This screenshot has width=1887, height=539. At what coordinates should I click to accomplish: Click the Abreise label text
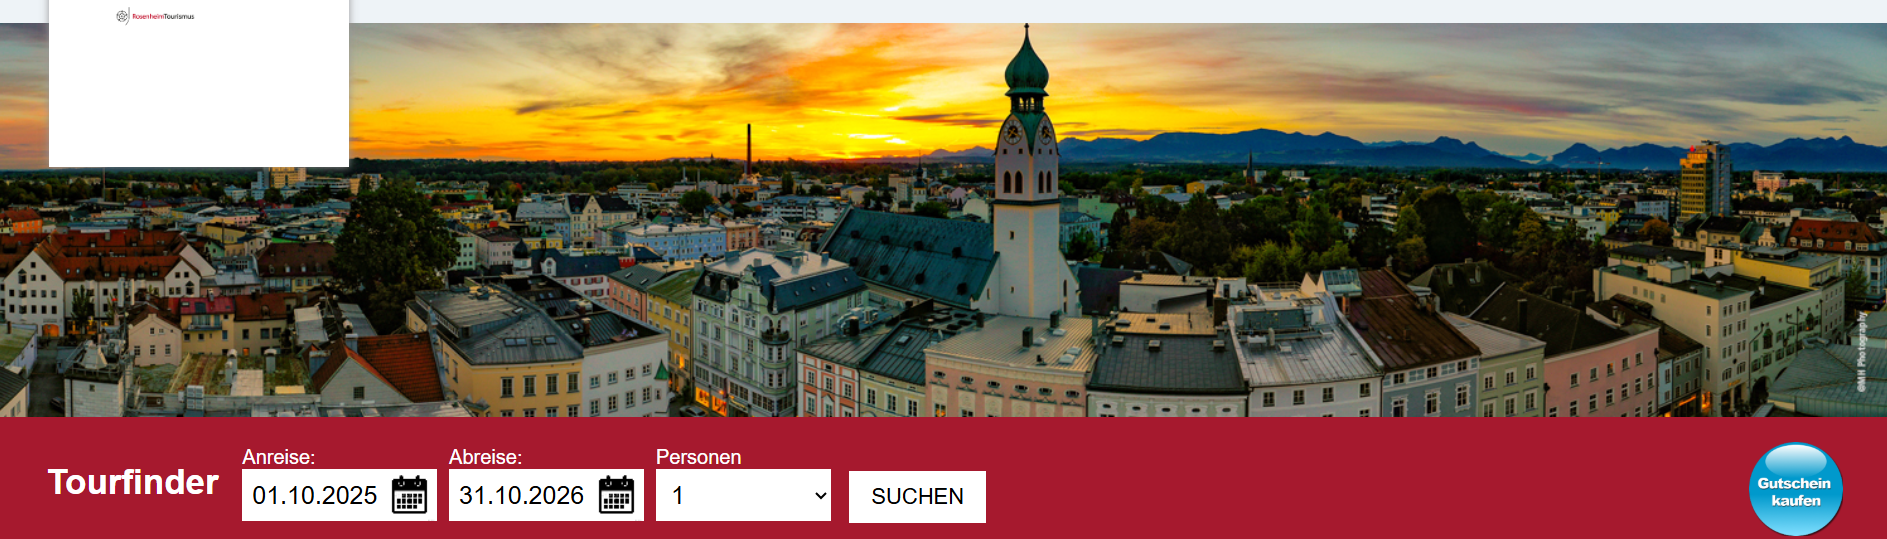click(x=485, y=457)
